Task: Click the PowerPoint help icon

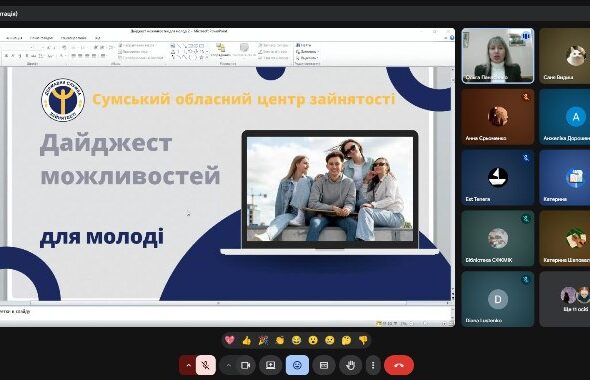Action: pos(452,38)
